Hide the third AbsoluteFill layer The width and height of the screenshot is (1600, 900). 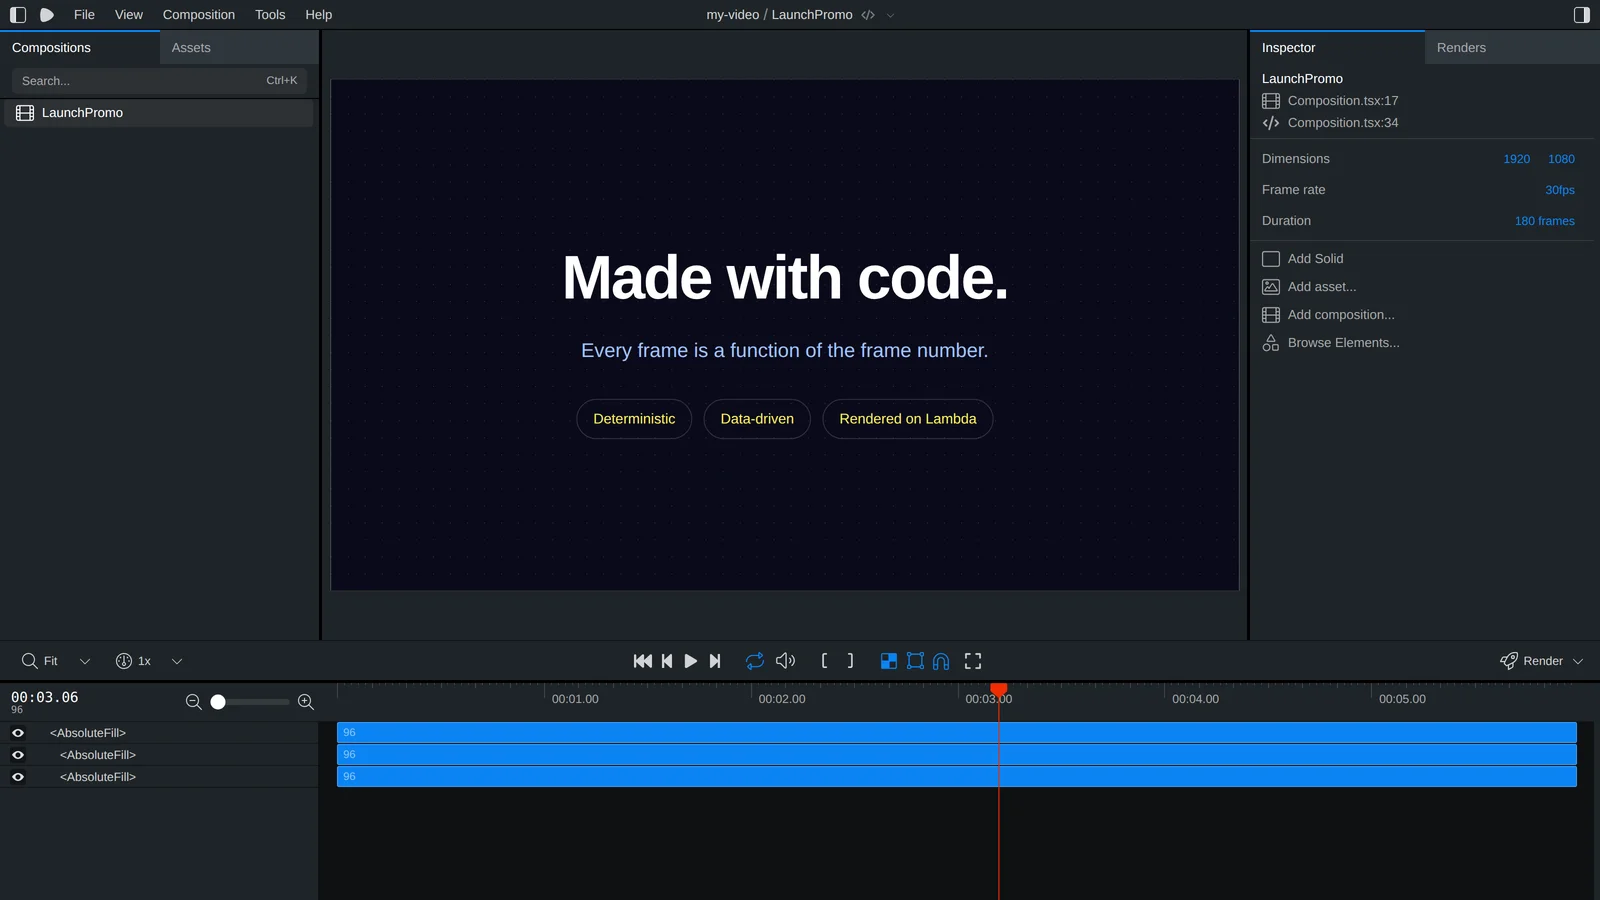pyautogui.click(x=18, y=777)
